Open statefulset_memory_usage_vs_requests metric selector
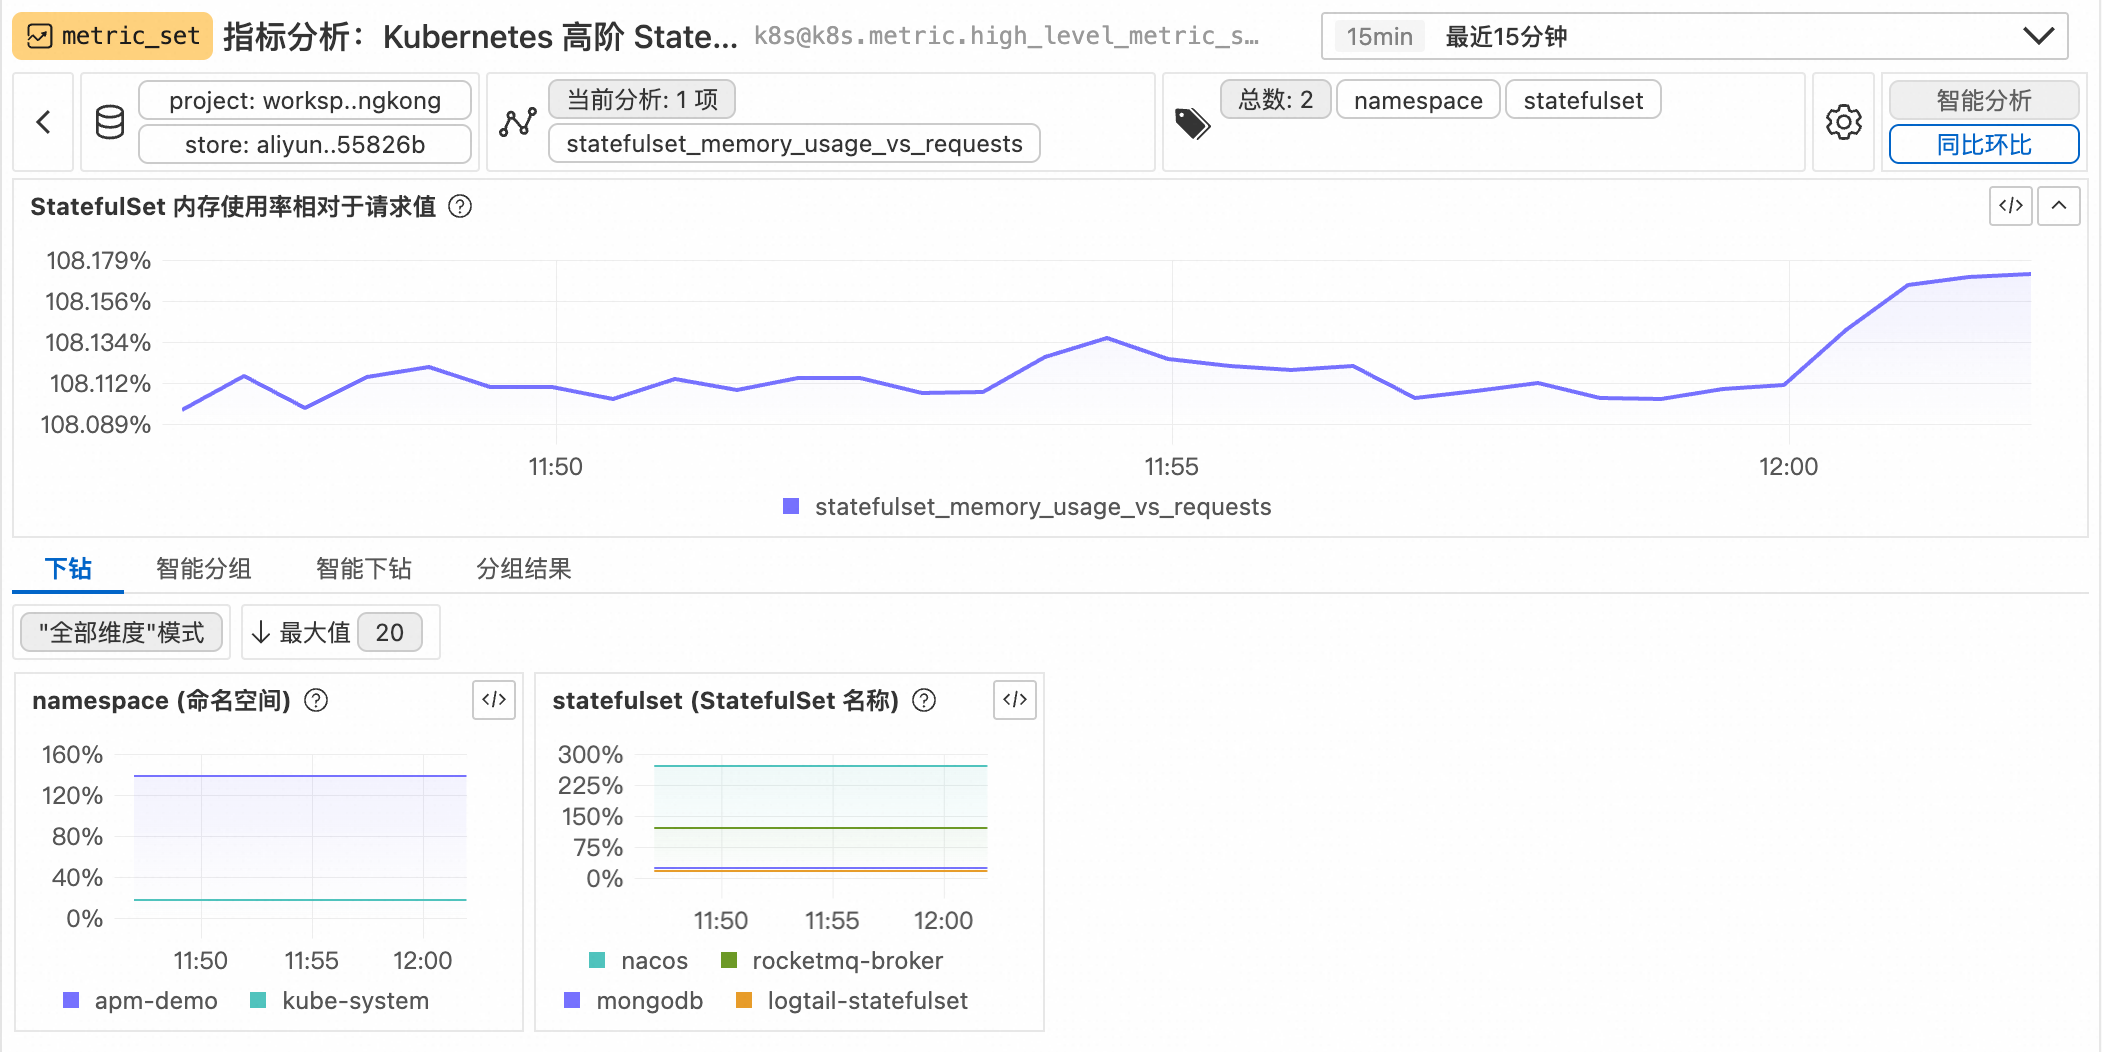The height and width of the screenshot is (1052, 2102). click(794, 143)
